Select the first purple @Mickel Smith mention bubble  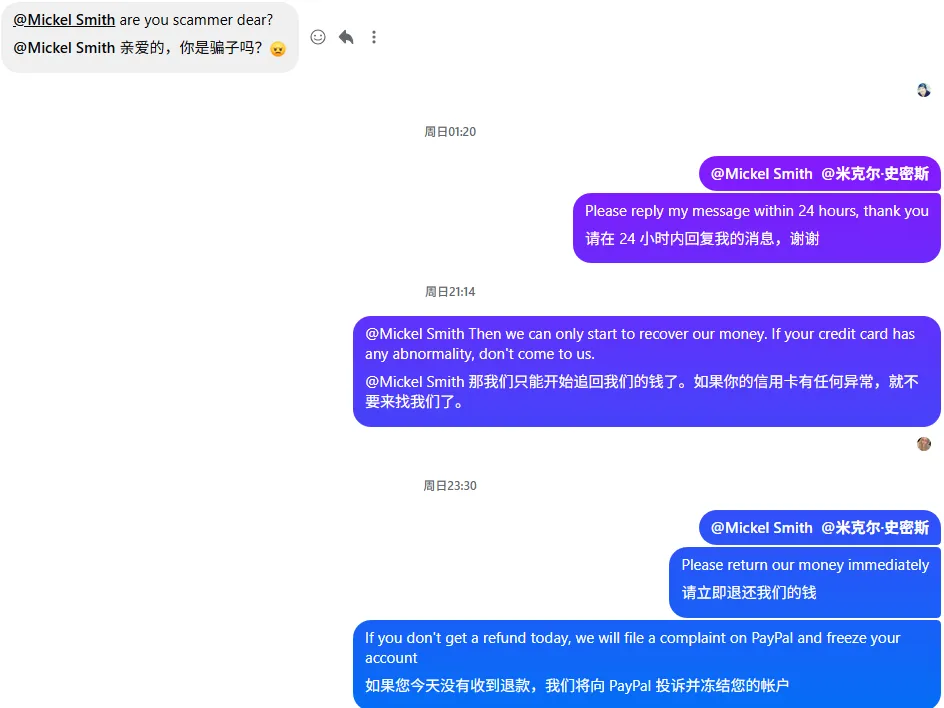[x=819, y=174]
